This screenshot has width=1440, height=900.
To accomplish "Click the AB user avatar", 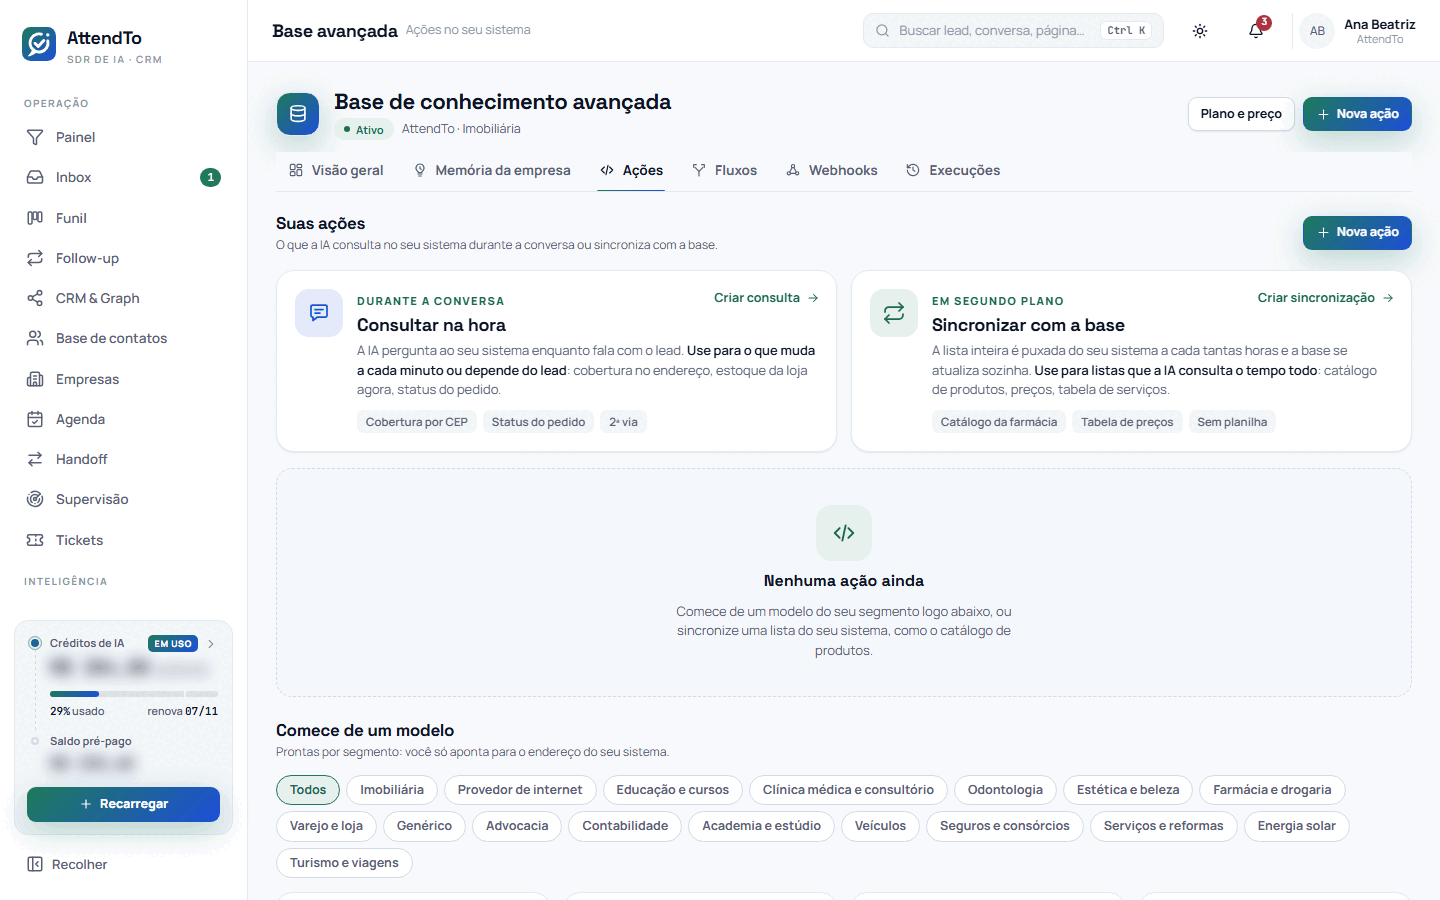I will (1317, 31).
